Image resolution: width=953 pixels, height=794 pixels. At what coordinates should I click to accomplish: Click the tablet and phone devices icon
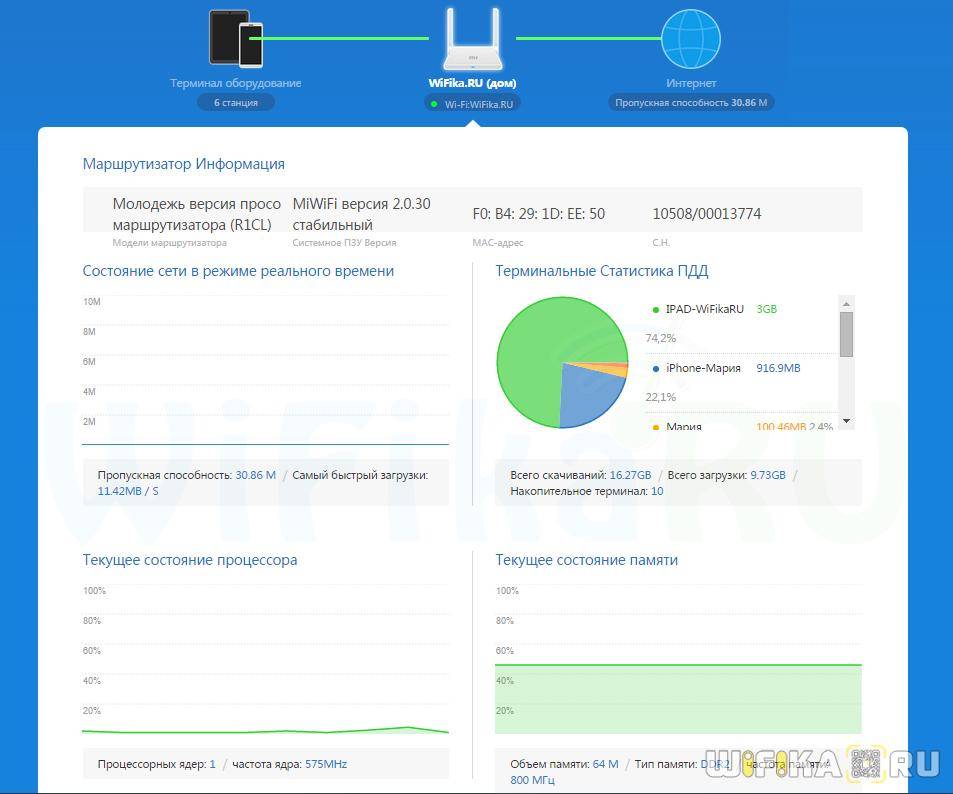(236, 38)
